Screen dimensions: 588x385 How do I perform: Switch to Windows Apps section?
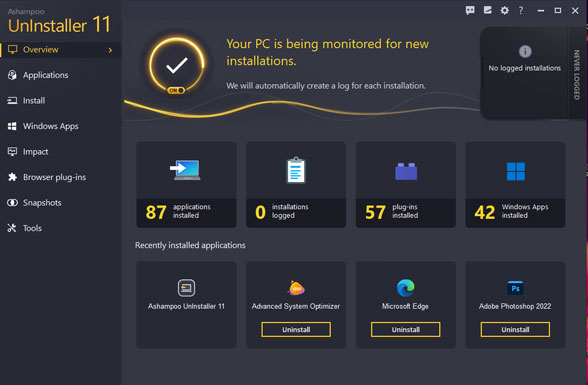point(60,126)
